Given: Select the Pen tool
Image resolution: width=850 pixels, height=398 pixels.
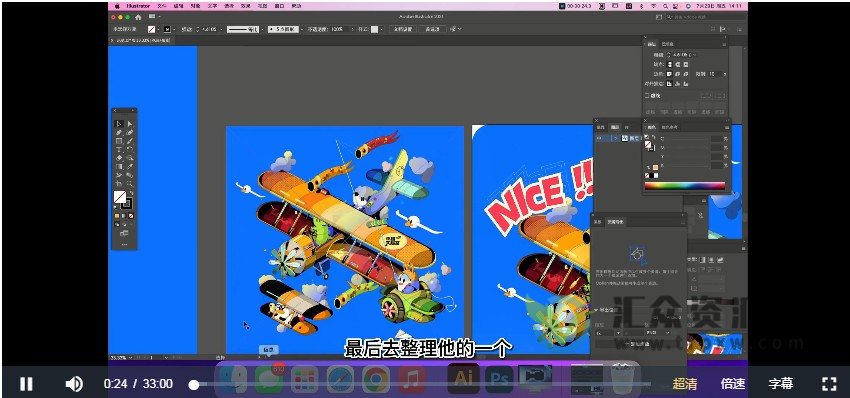Looking at the screenshot, I should [119, 132].
